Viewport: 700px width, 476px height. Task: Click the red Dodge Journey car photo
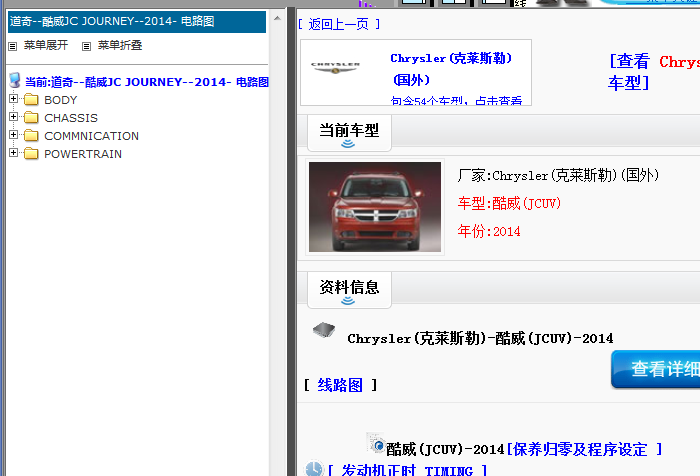(375, 207)
